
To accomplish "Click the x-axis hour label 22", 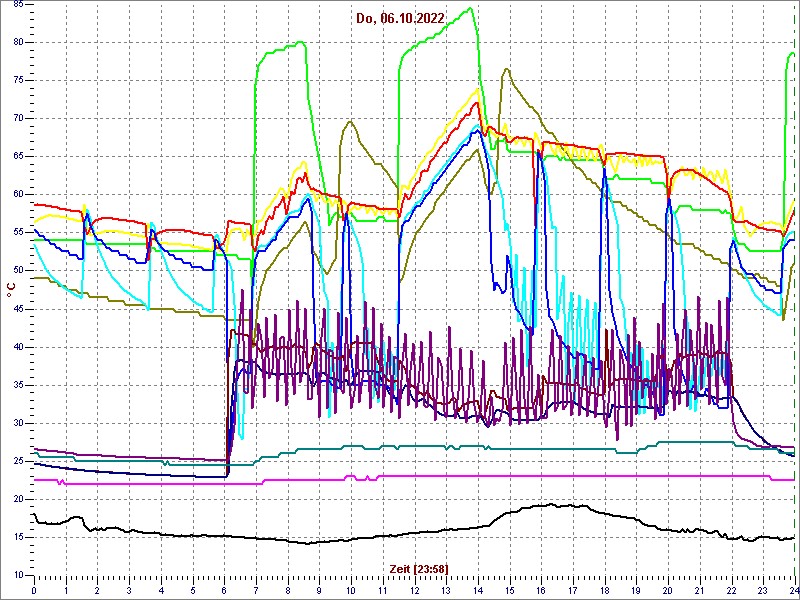I will click(731, 590).
